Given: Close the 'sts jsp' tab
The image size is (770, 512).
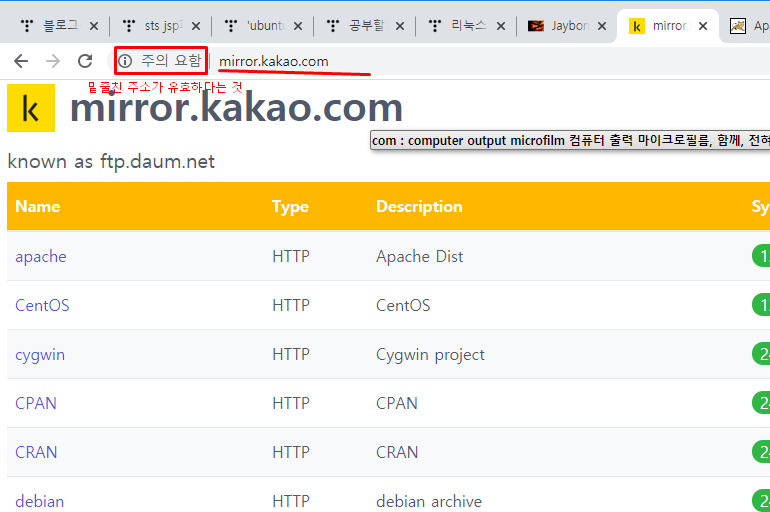Looking at the screenshot, I should (x=196, y=26).
